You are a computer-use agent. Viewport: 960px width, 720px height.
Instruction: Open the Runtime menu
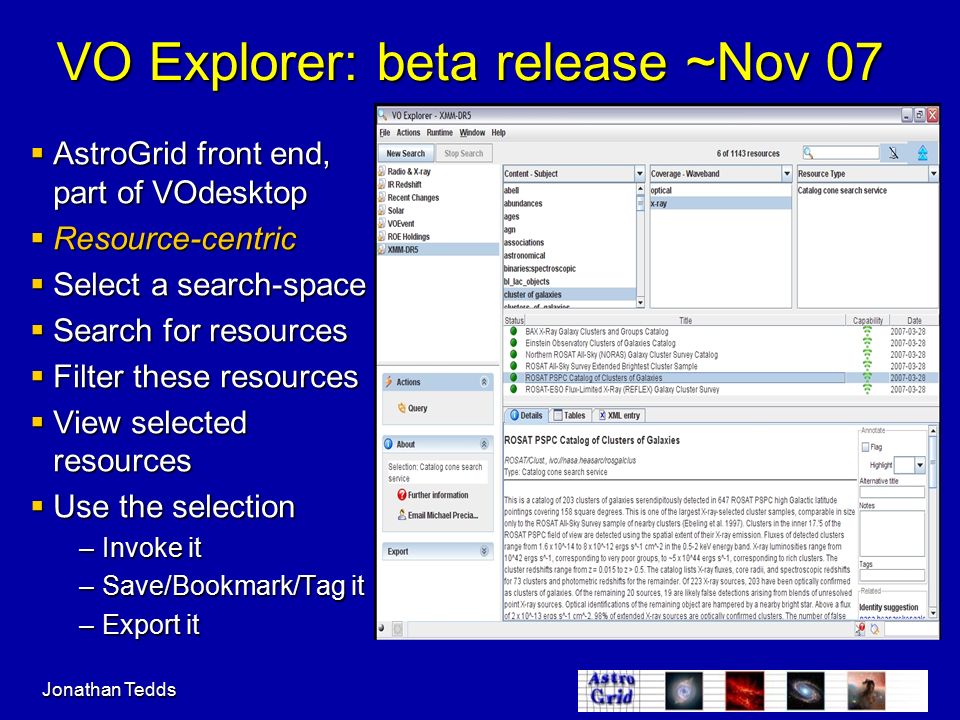(440, 132)
